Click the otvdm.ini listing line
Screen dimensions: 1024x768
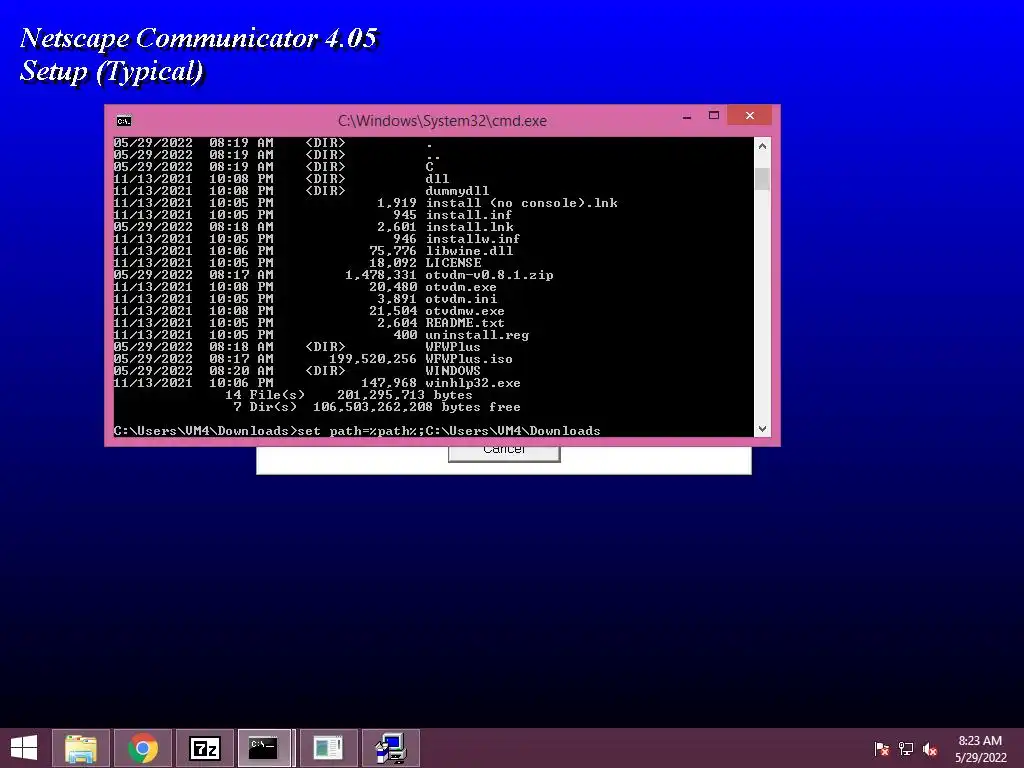point(305,299)
